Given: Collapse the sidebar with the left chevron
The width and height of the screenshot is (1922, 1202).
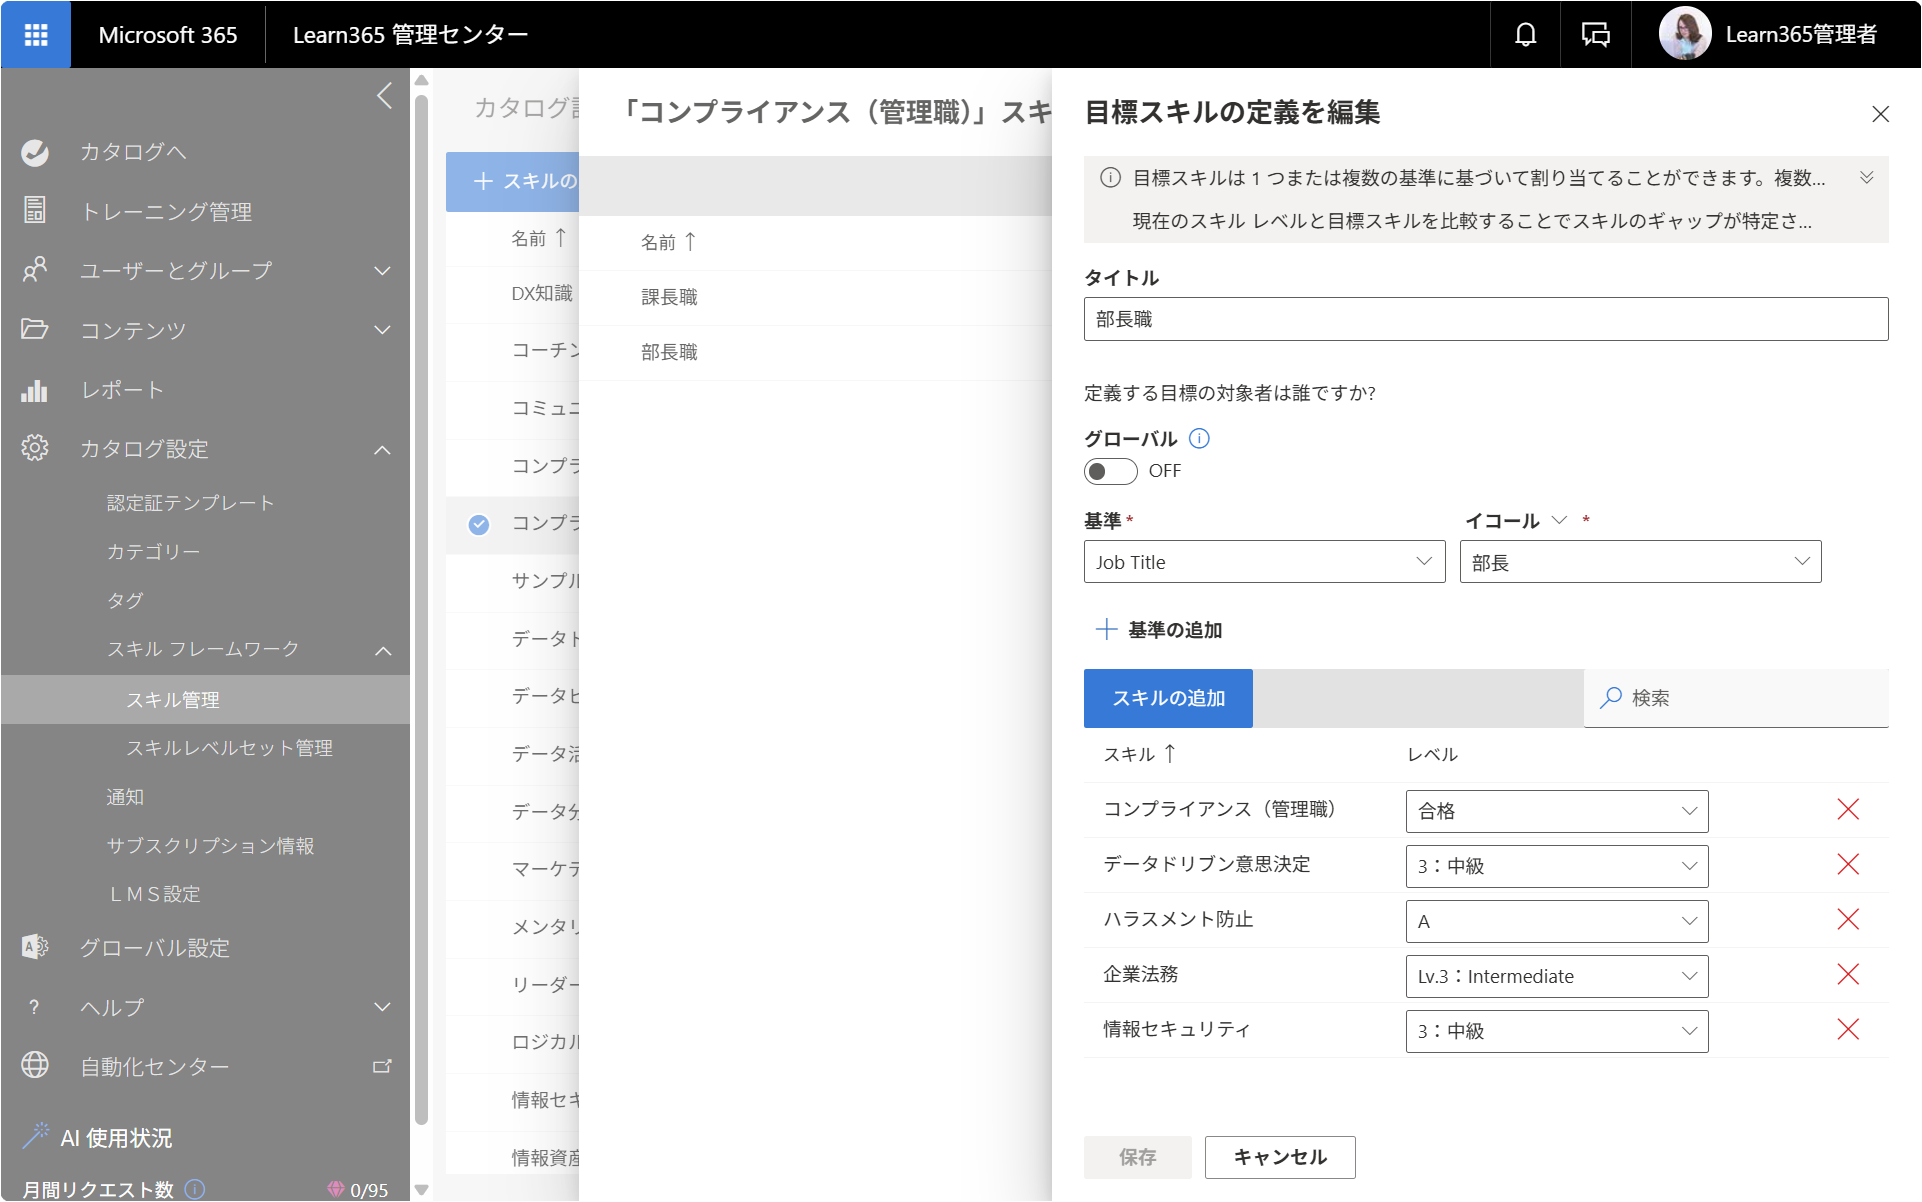Looking at the screenshot, I should pos(384,96).
